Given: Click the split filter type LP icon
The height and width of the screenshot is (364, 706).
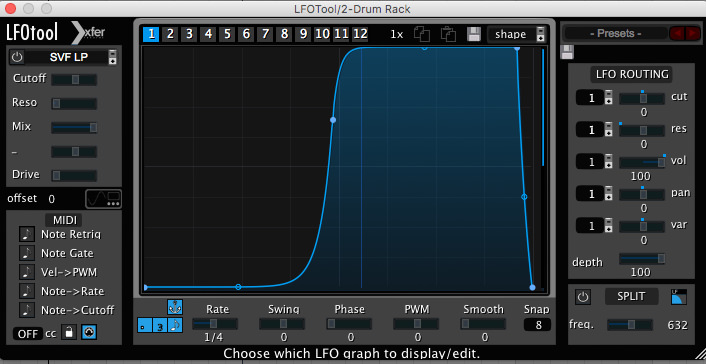Looking at the screenshot, I should pos(679,297).
